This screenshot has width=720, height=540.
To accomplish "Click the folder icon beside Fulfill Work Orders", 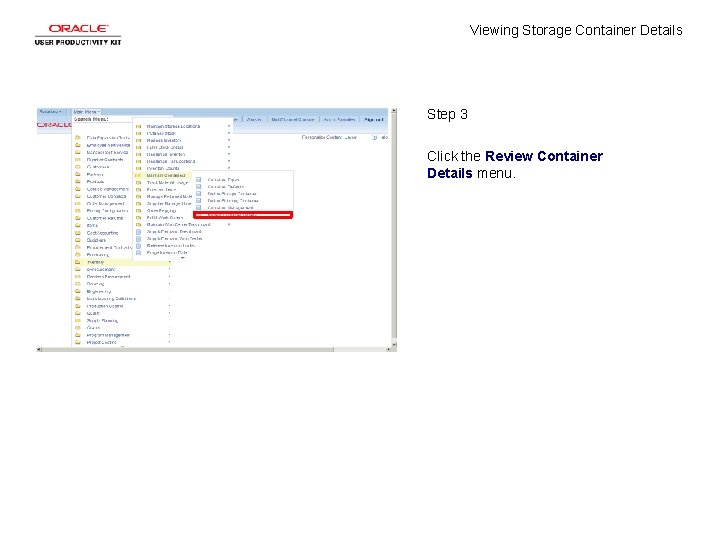I will [x=138, y=218].
